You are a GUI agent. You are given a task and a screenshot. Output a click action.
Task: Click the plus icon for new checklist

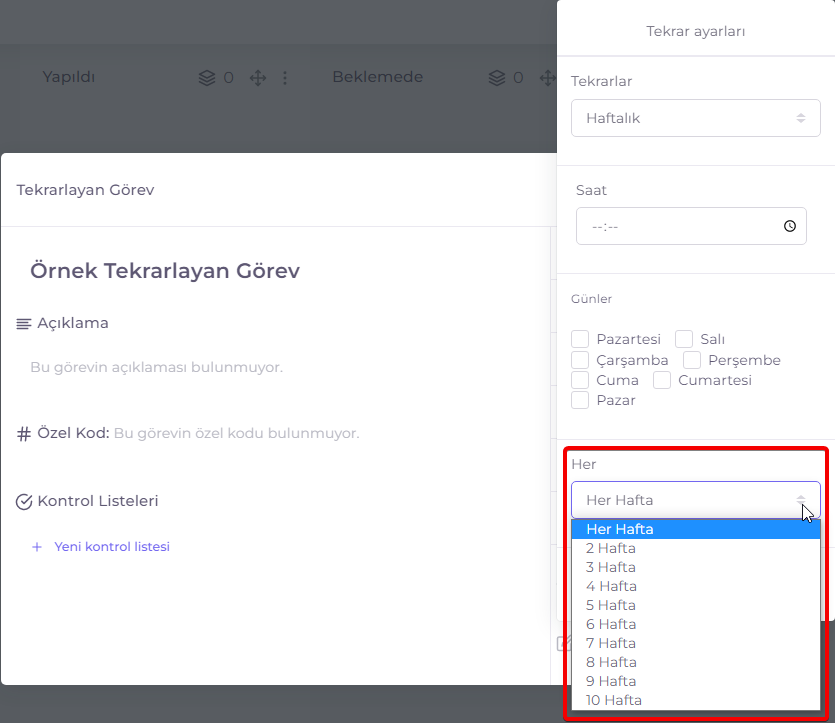pos(37,547)
